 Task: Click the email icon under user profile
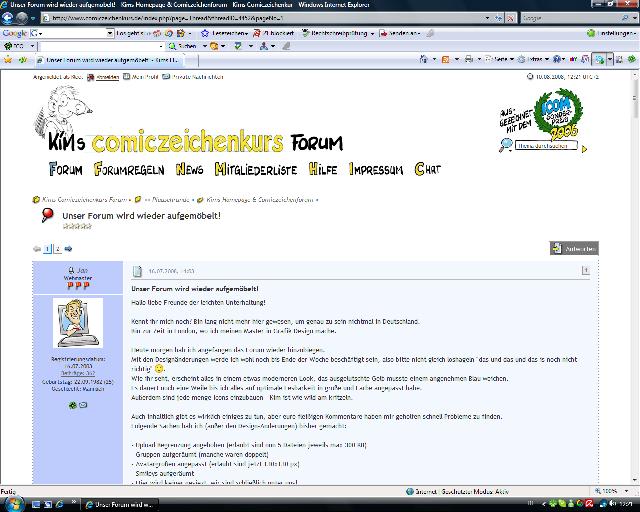coord(83,405)
